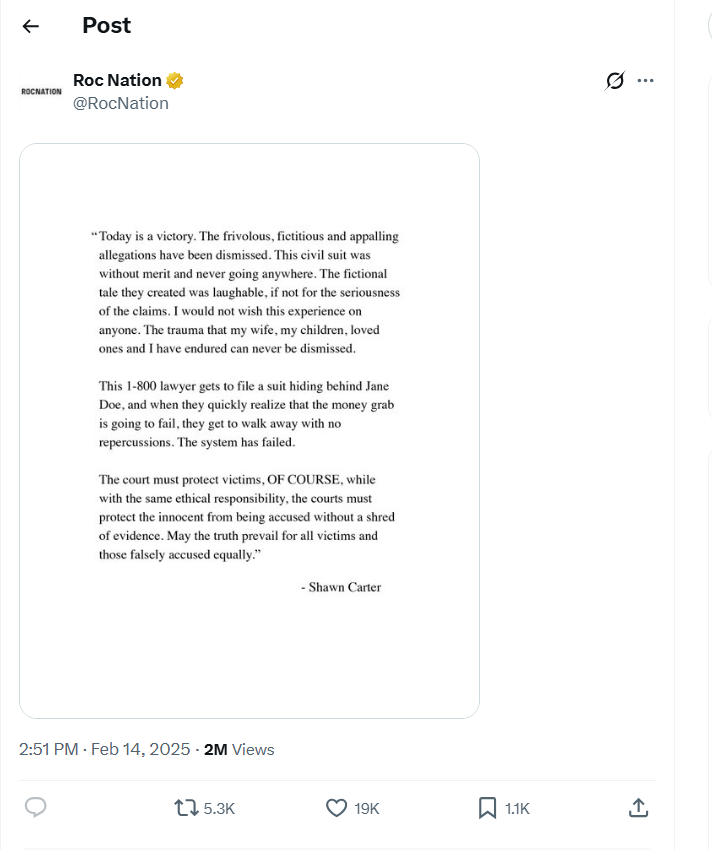Viewport: 712px width, 850px height.
Task: Open the Roc Nation profile avatar
Action: click(x=41, y=91)
